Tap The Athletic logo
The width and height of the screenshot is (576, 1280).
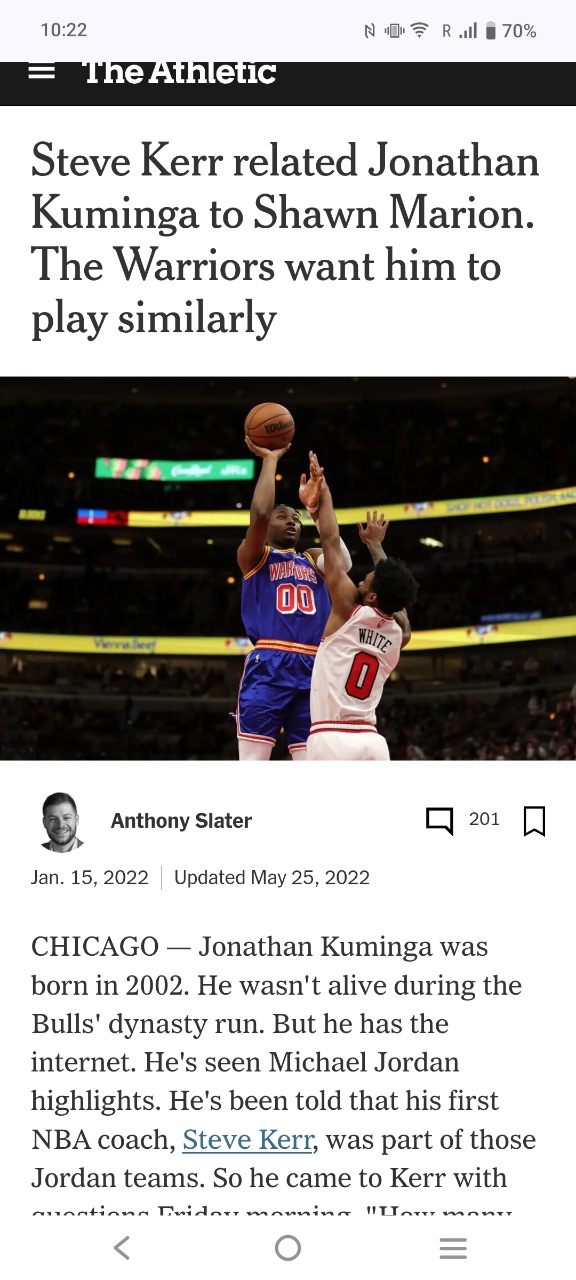pyautogui.click(x=179, y=72)
